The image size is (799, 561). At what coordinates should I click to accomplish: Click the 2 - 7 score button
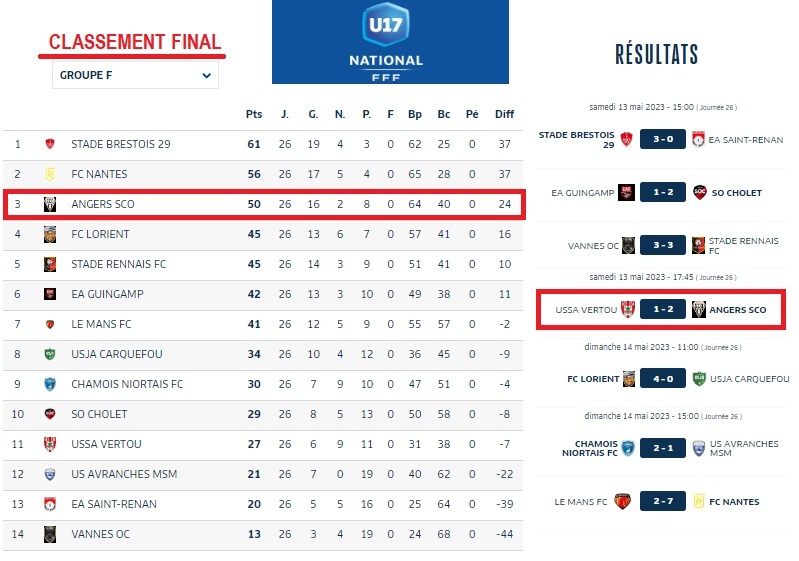click(661, 502)
